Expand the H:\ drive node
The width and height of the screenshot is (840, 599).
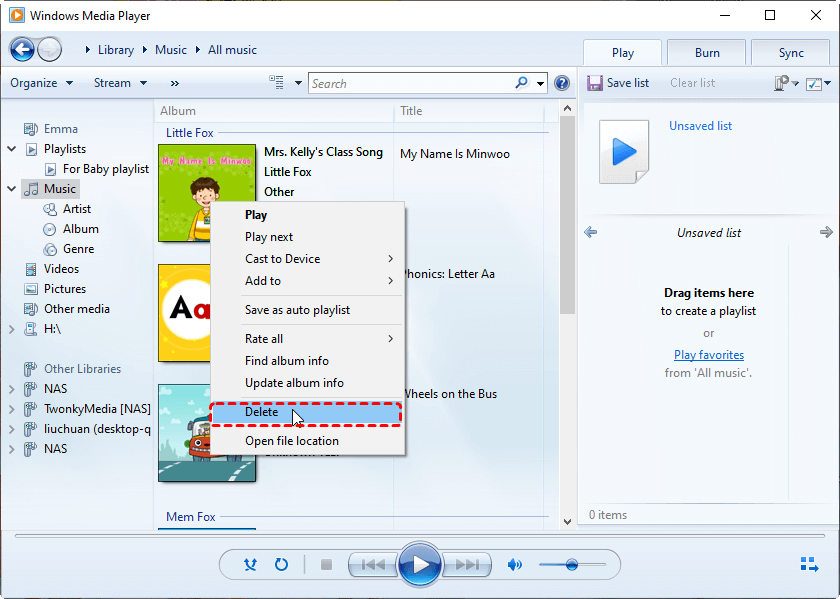[11, 329]
